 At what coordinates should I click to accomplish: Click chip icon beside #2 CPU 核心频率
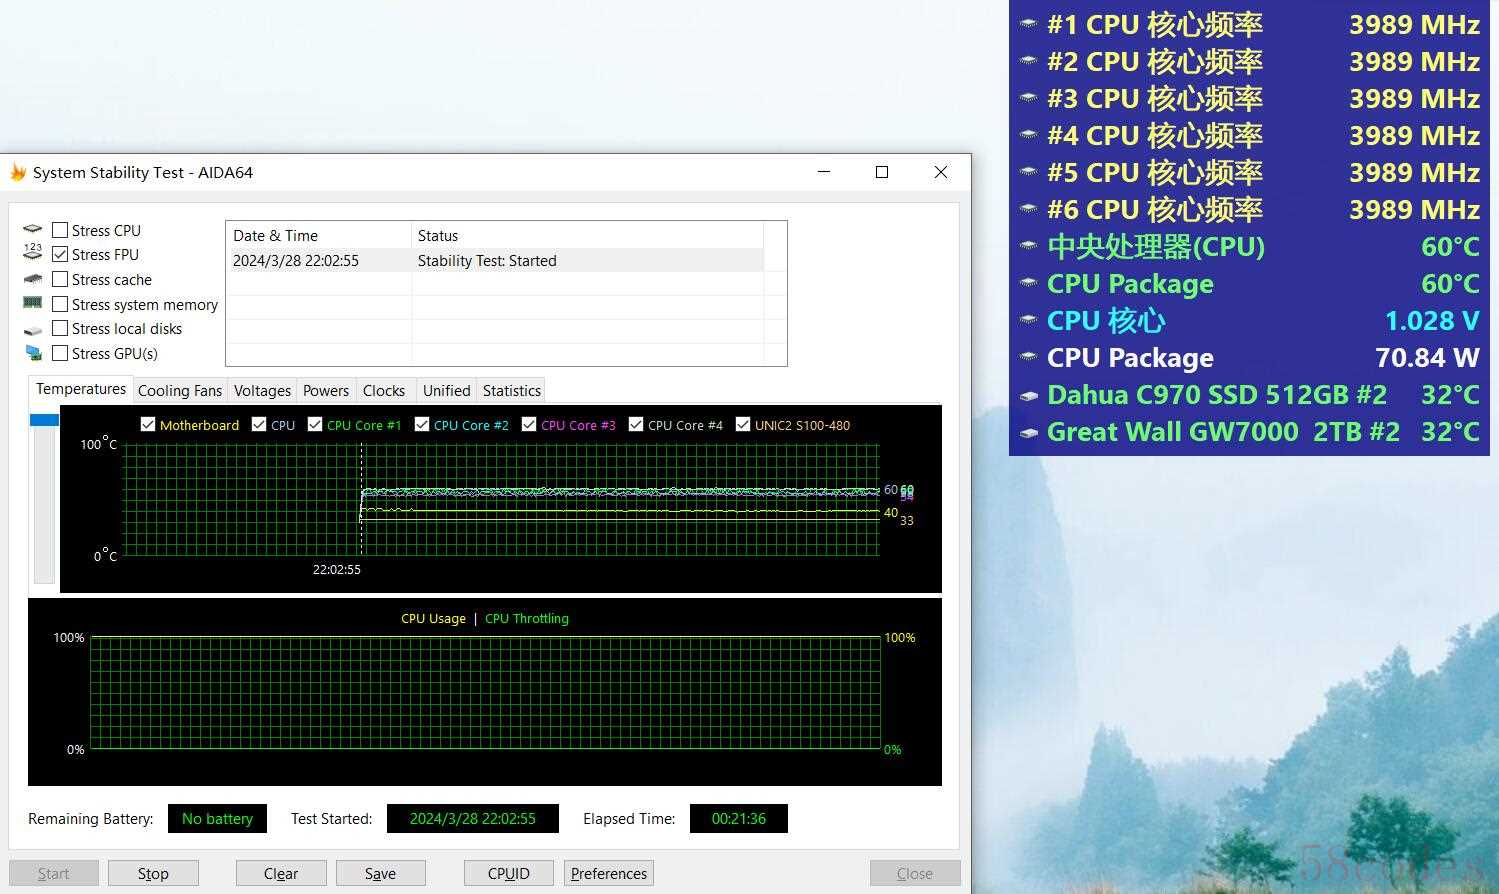point(1028,62)
